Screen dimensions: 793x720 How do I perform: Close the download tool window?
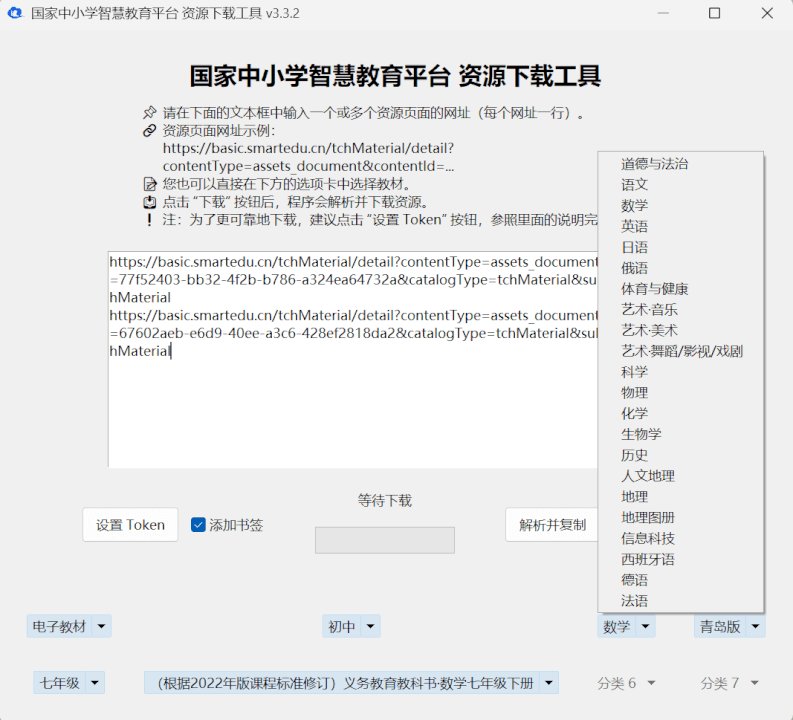click(767, 13)
